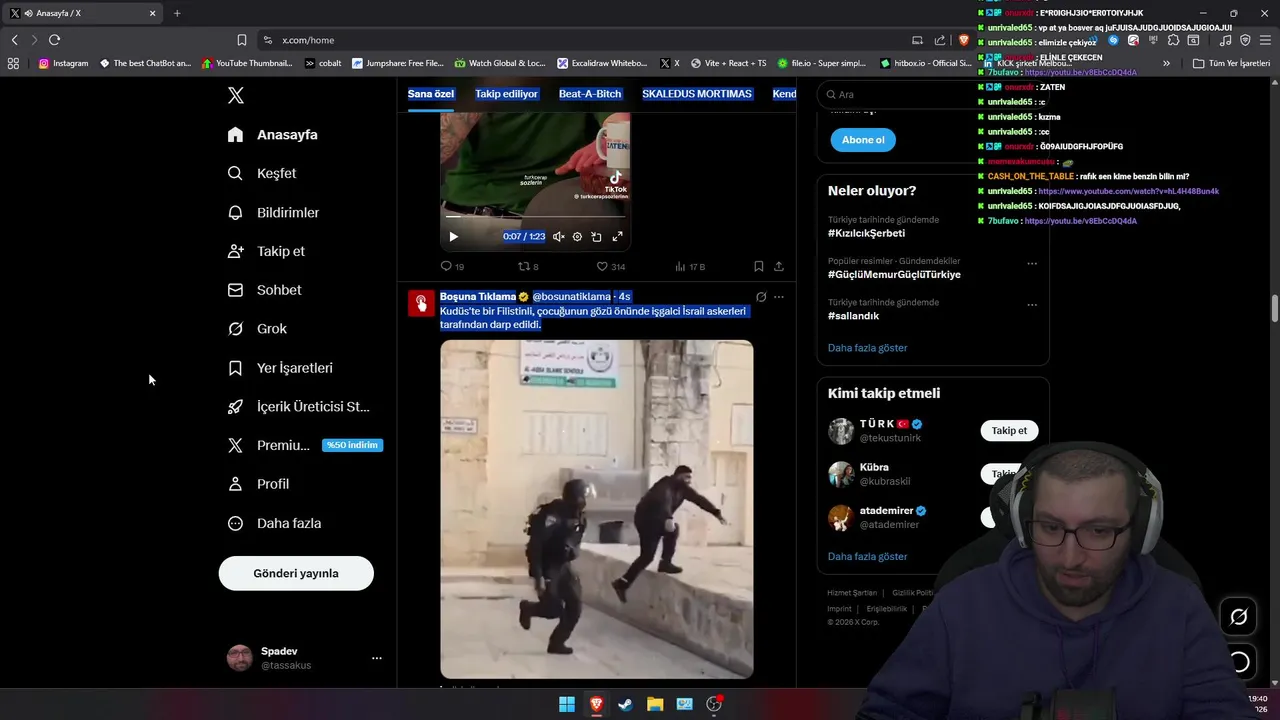Share the TikTok video post
Viewport: 1280px width, 720px height.
click(779, 267)
